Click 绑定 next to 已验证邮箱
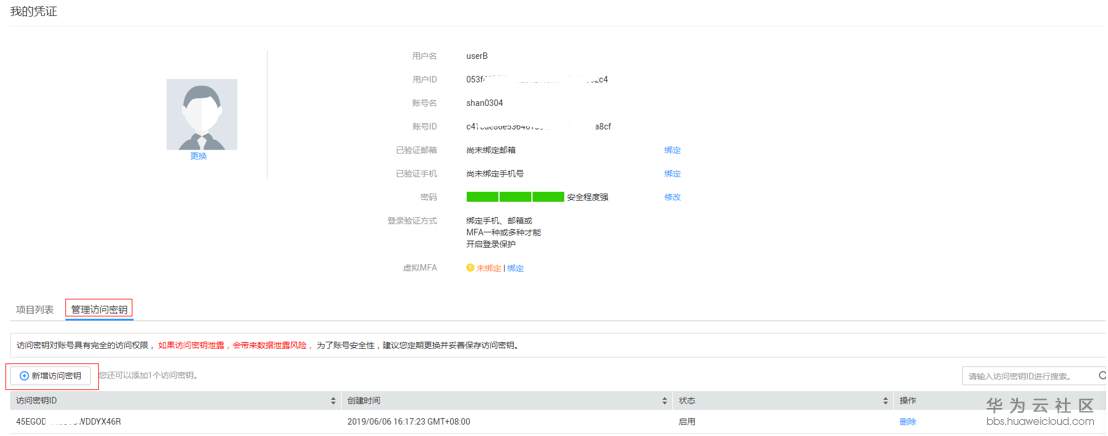This screenshot has width=1108, height=436. point(672,150)
